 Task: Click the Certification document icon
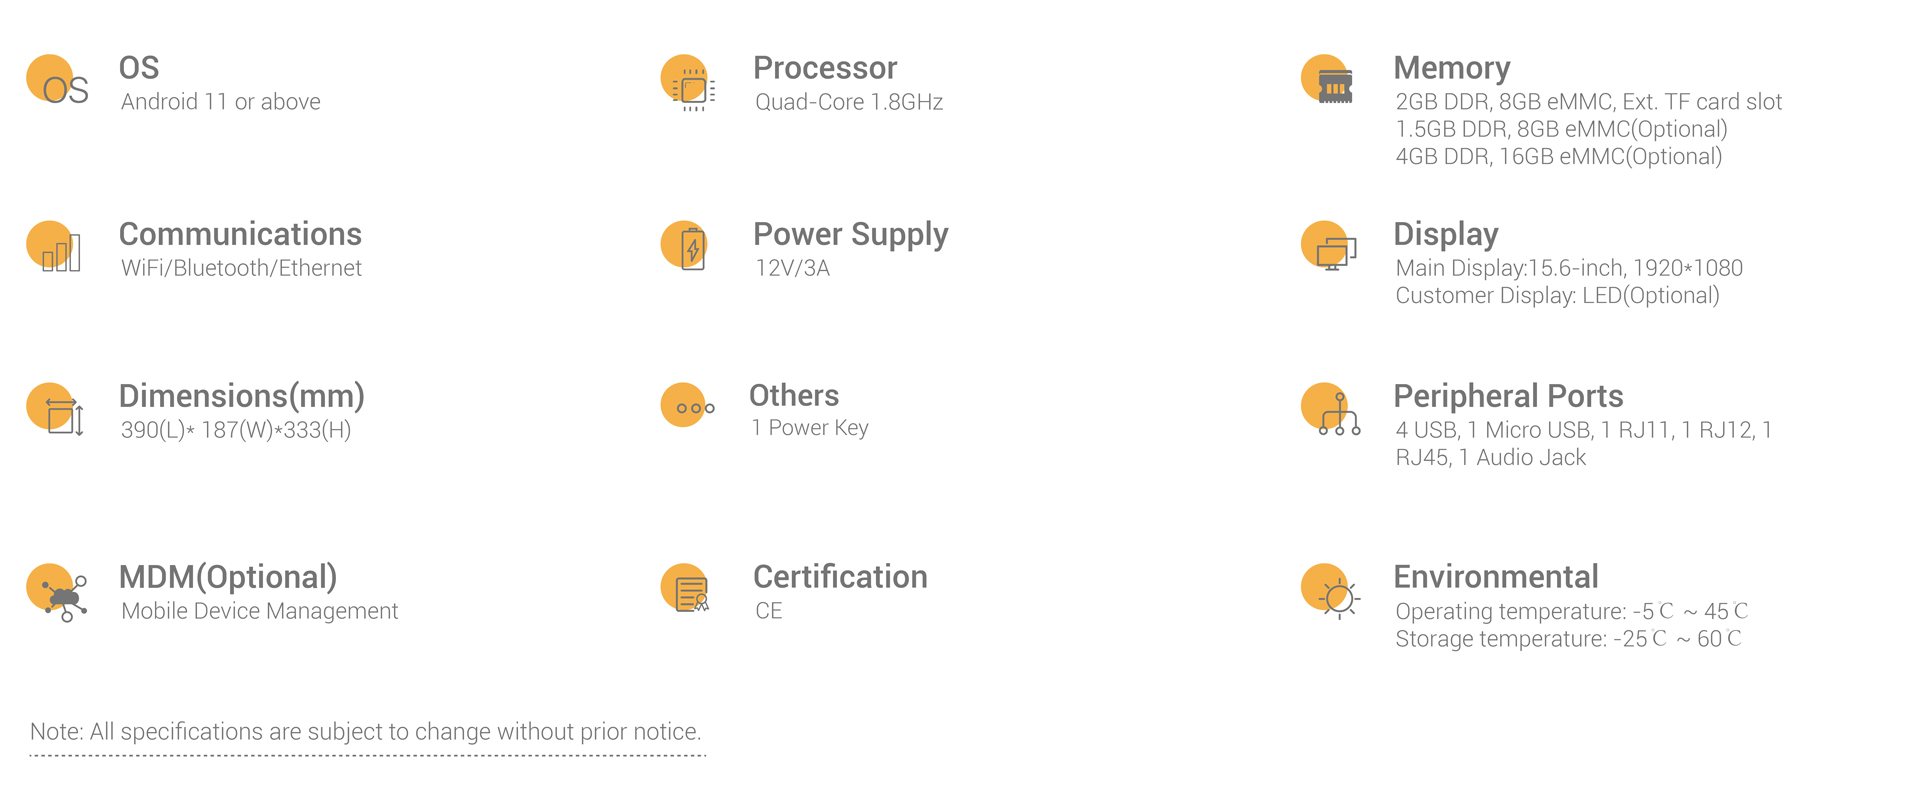(x=686, y=589)
